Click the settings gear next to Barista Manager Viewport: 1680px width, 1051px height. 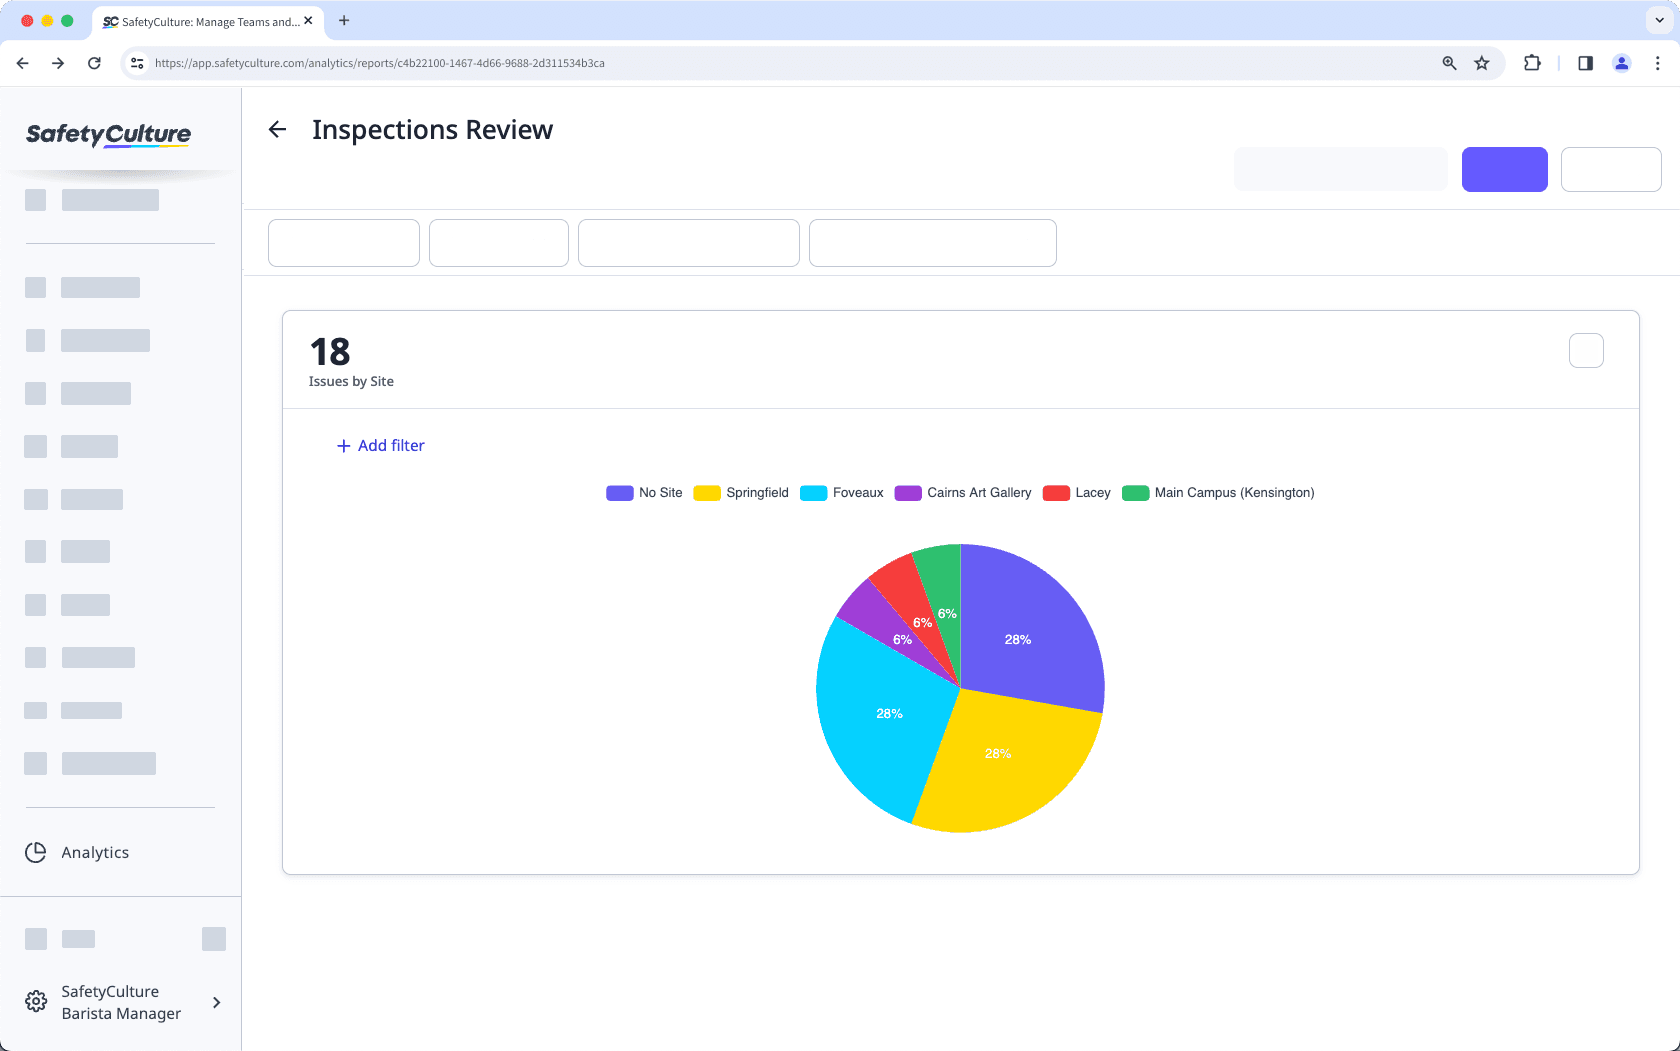36,1001
